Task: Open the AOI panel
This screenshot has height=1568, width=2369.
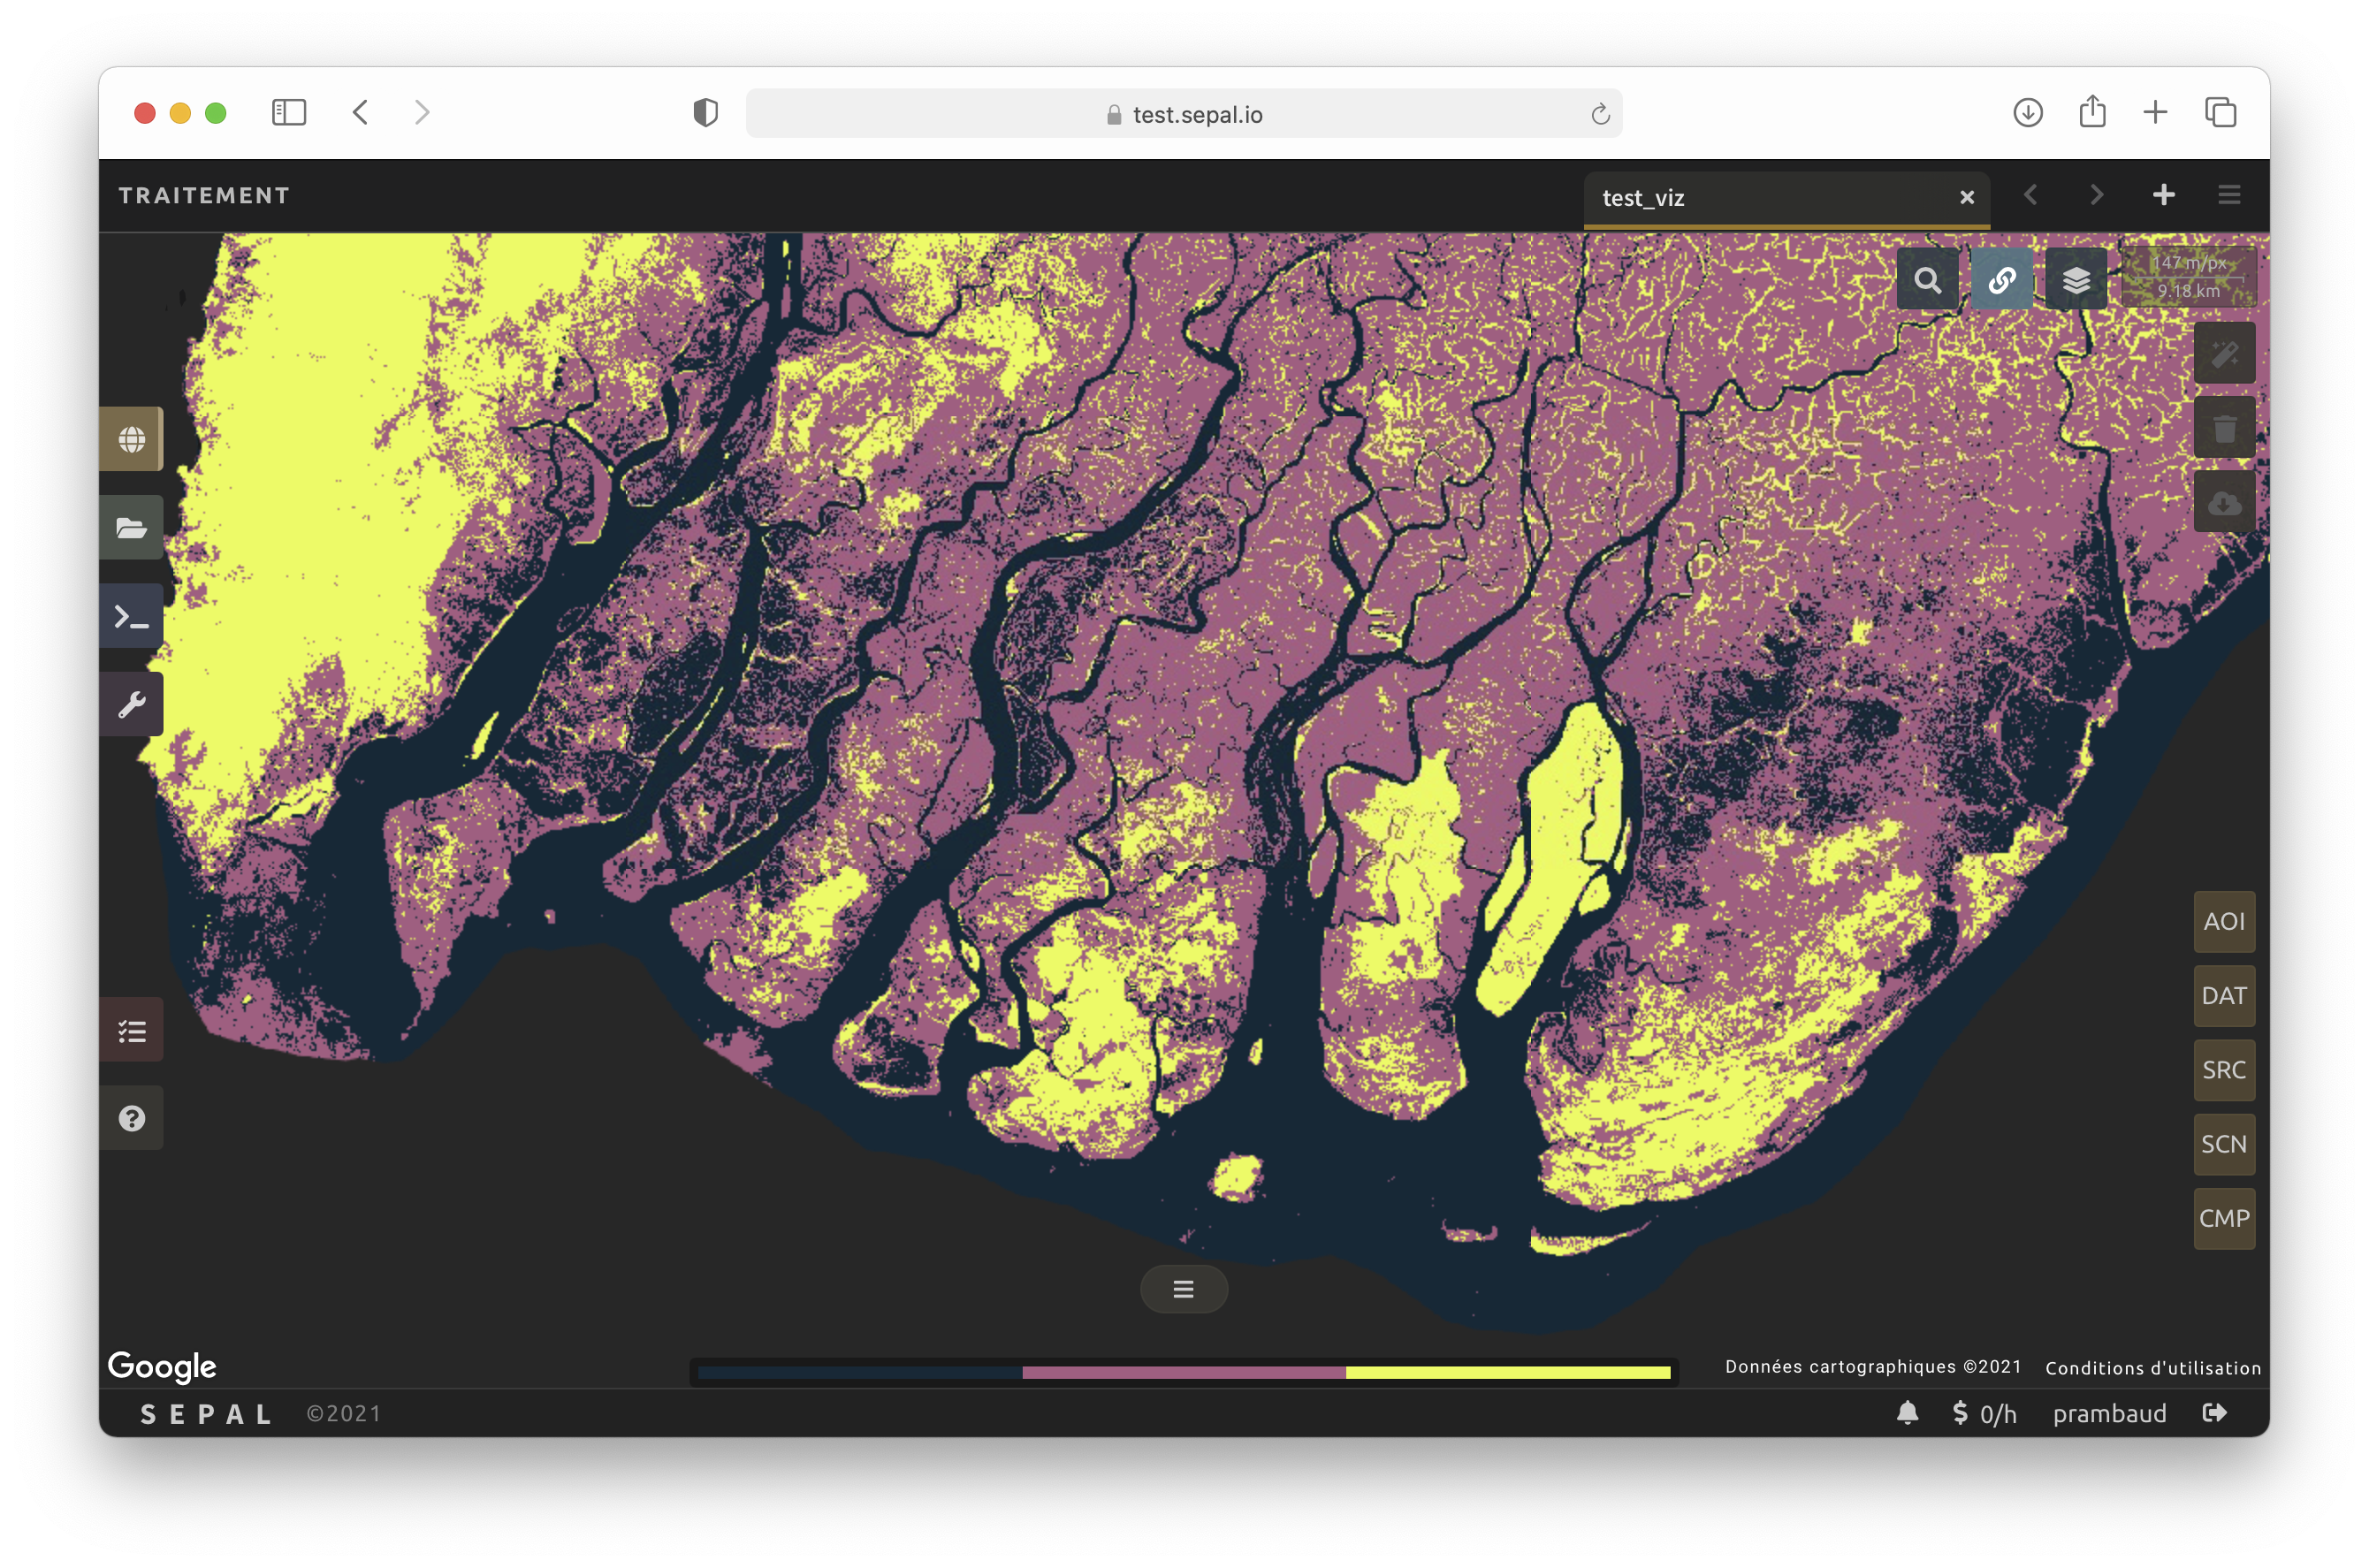Action: pyautogui.click(x=2224, y=921)
